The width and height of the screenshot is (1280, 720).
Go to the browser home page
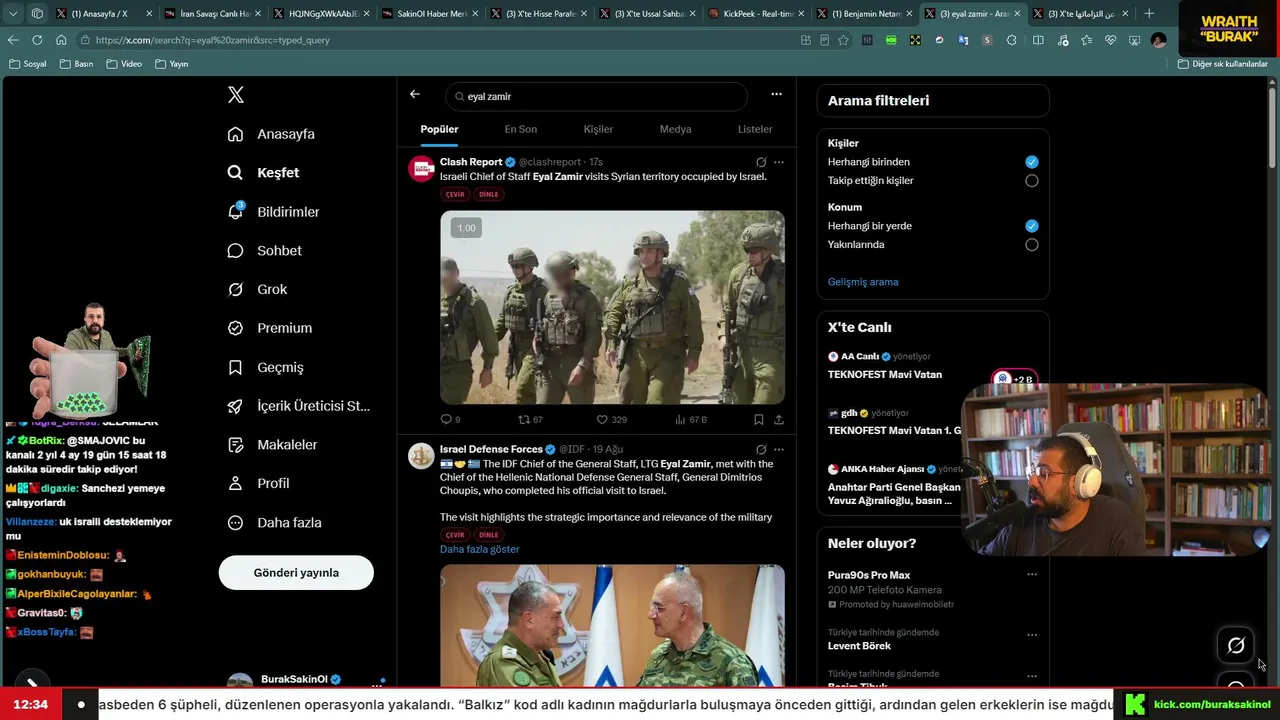[61, 40]
